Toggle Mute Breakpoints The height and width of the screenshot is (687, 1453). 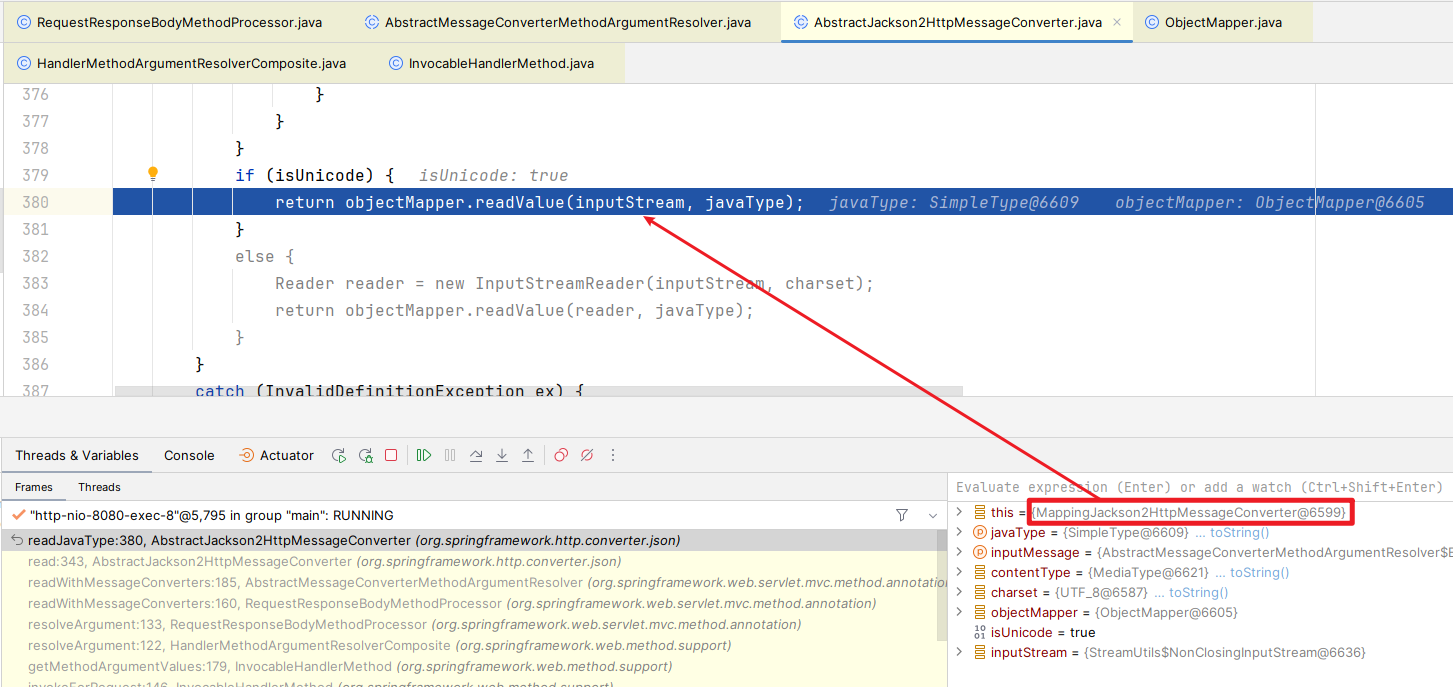click(x=587, y=455)
